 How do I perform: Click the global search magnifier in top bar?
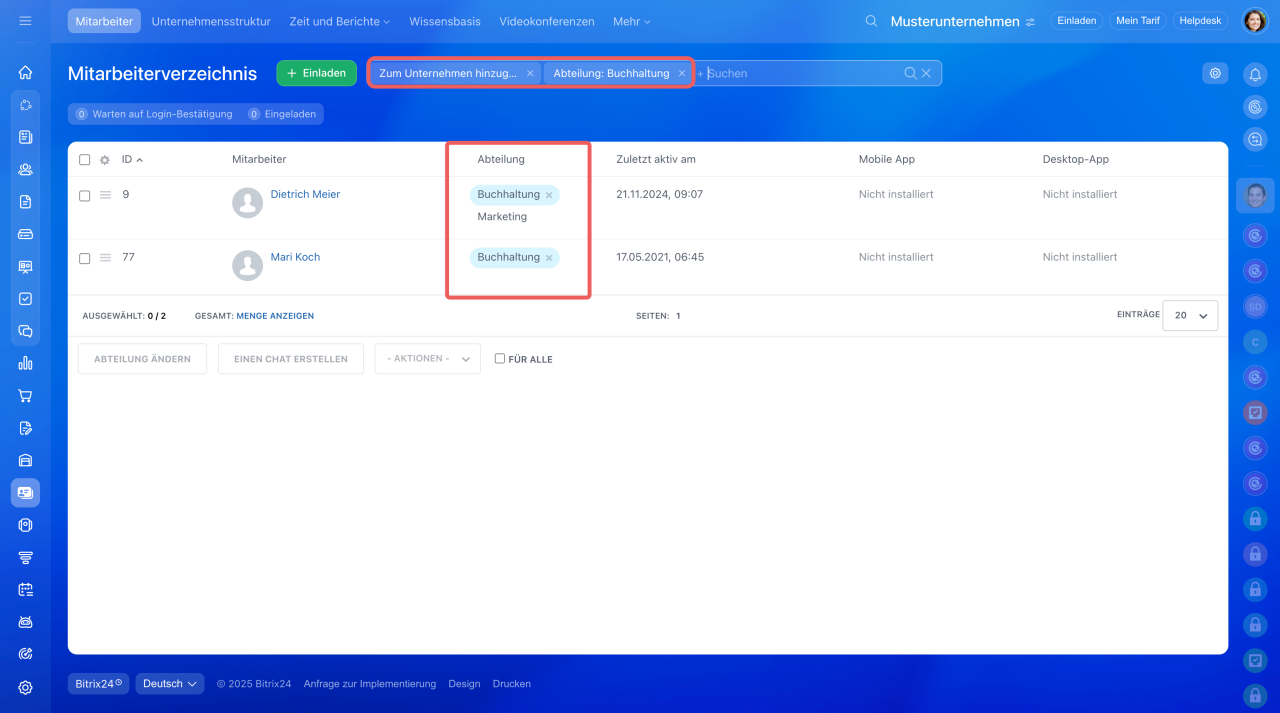coord(872,21)
